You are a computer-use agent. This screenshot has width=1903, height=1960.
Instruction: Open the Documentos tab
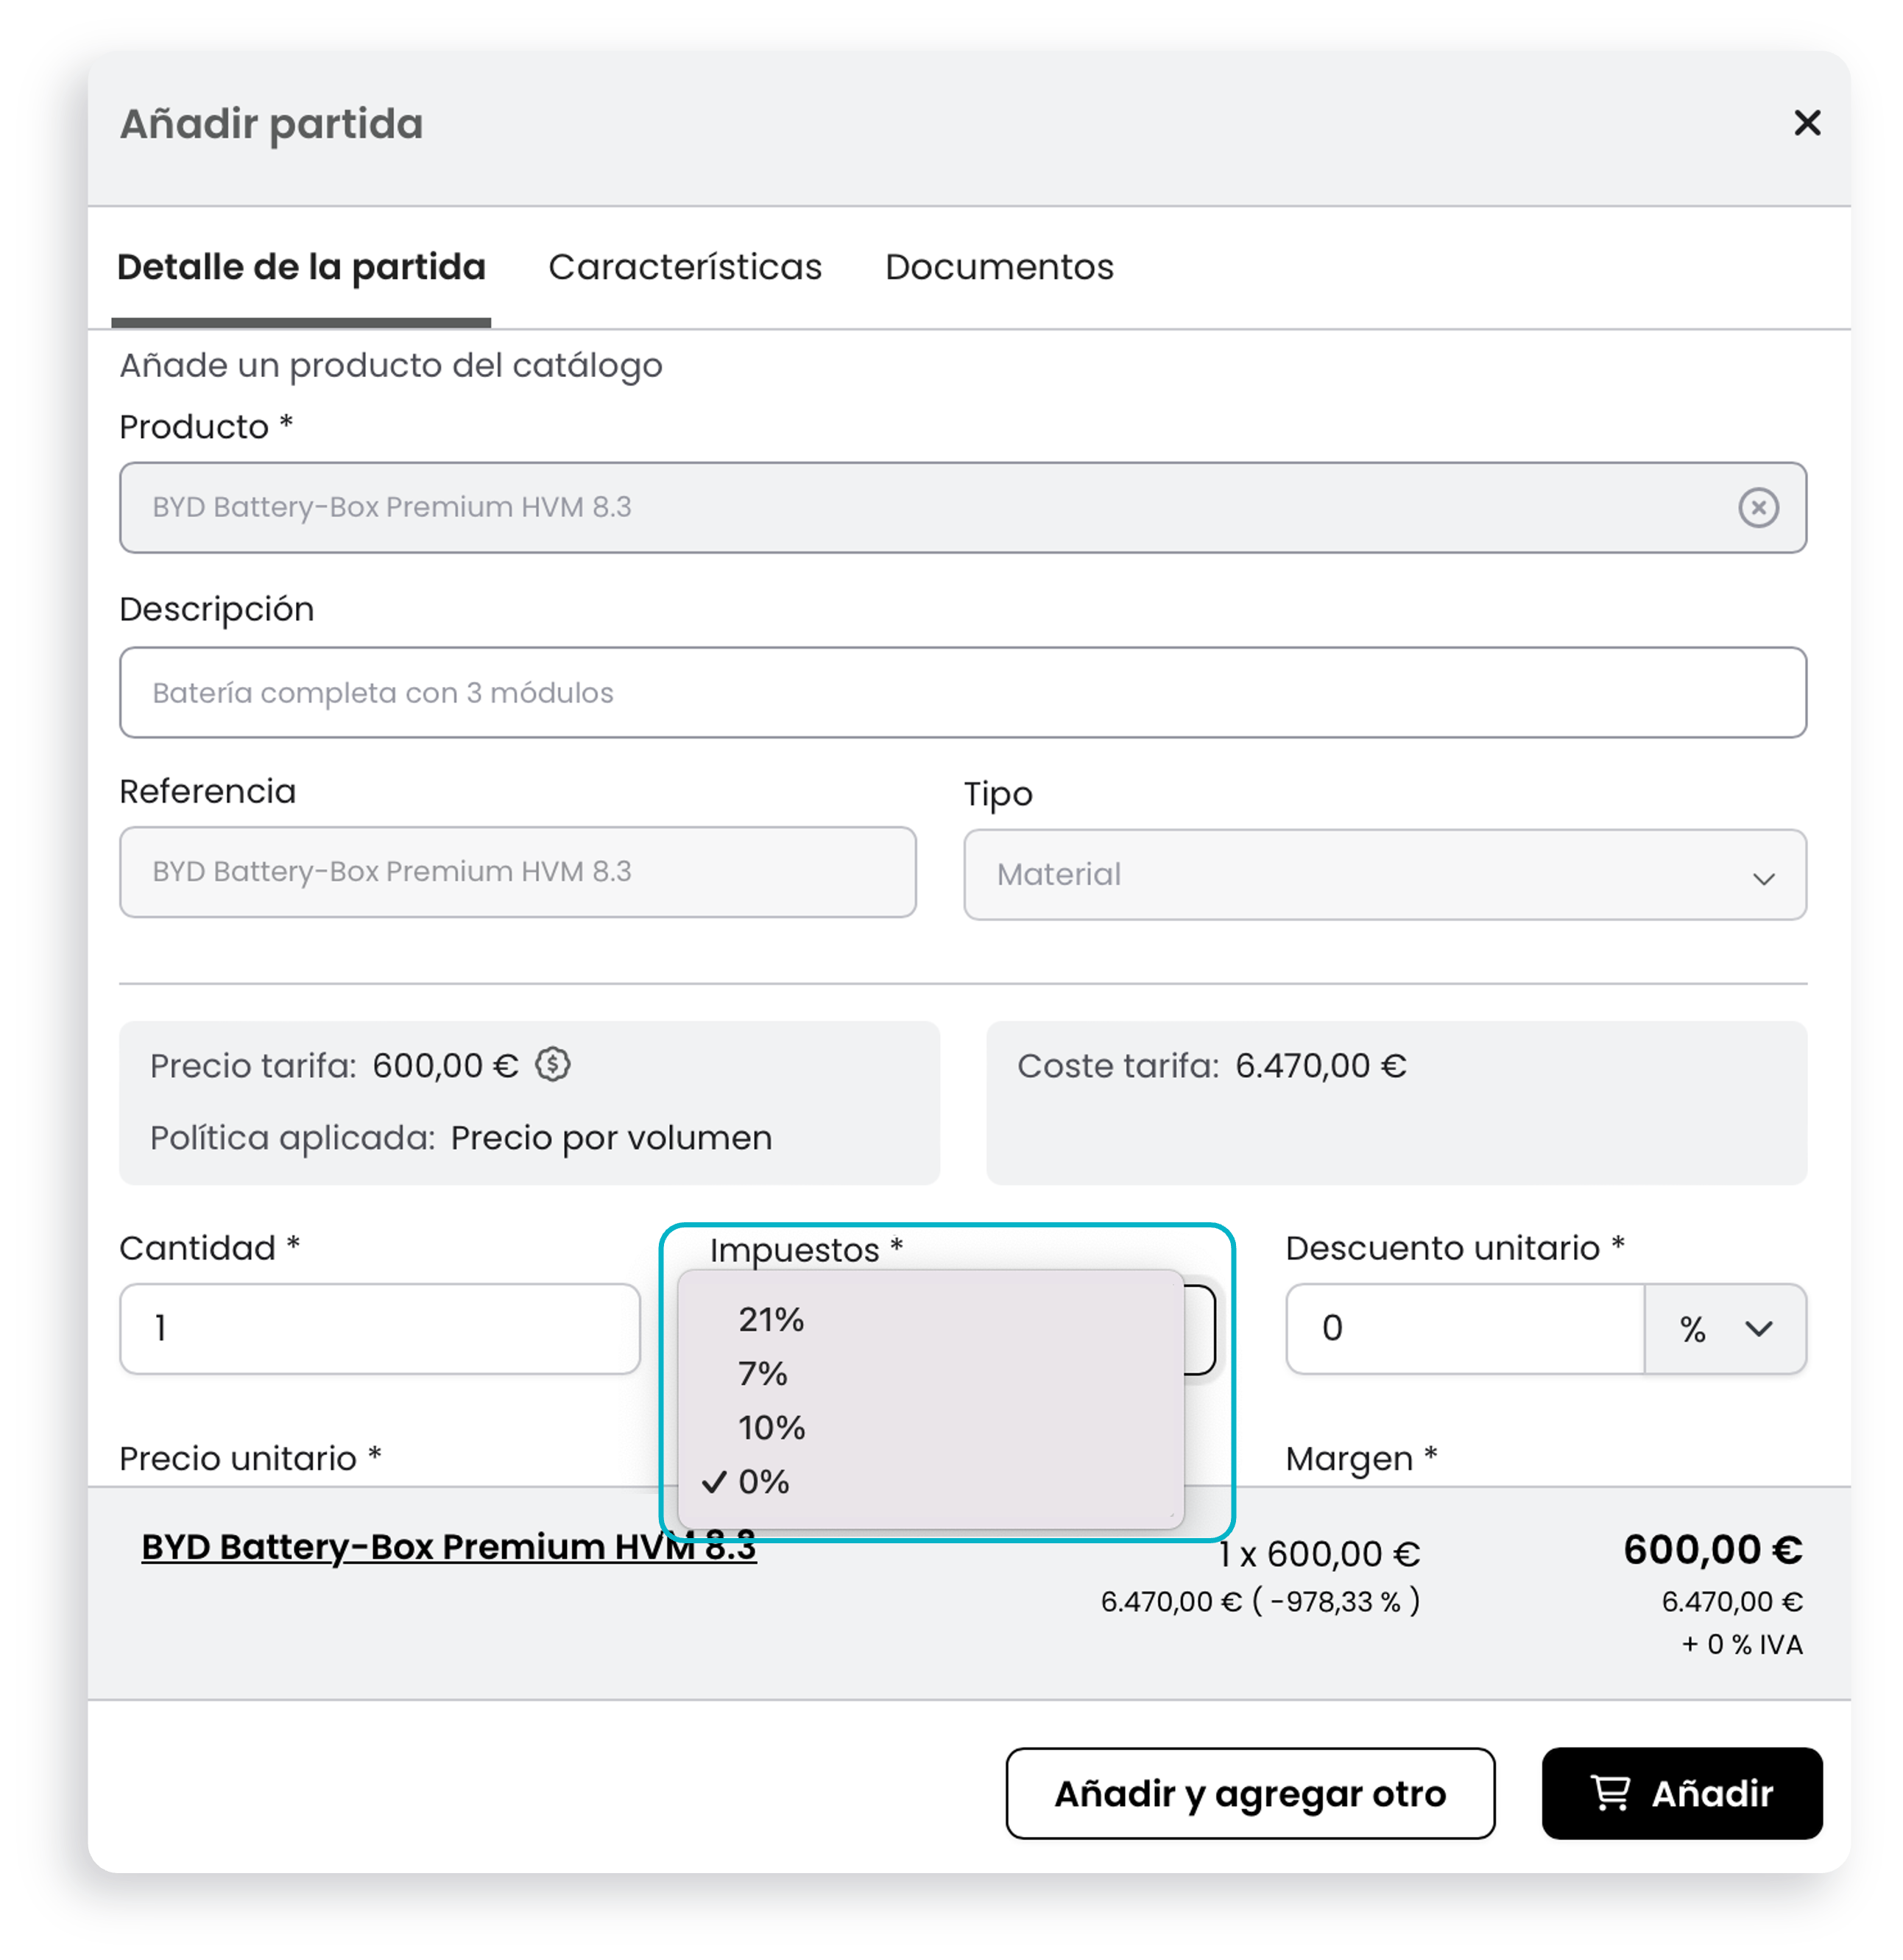pos(998,267)
